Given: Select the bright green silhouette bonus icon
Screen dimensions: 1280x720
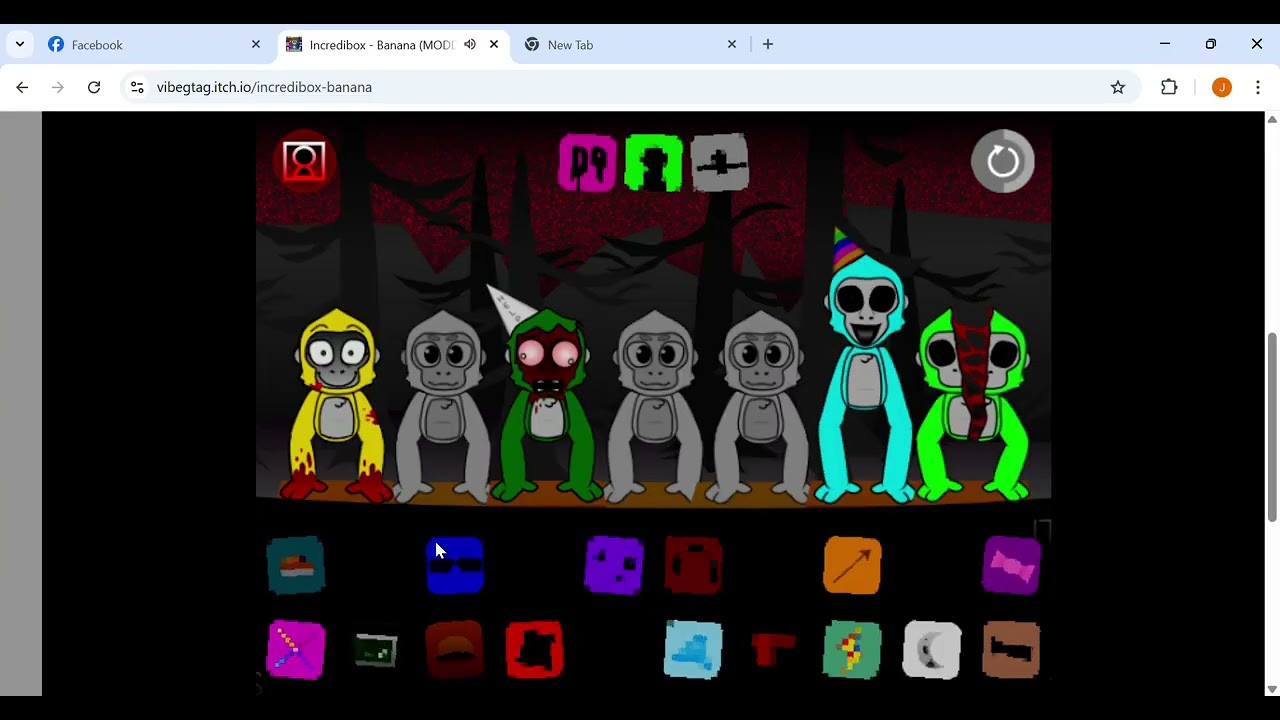Looking at the screenshot, I should point(653,162).
